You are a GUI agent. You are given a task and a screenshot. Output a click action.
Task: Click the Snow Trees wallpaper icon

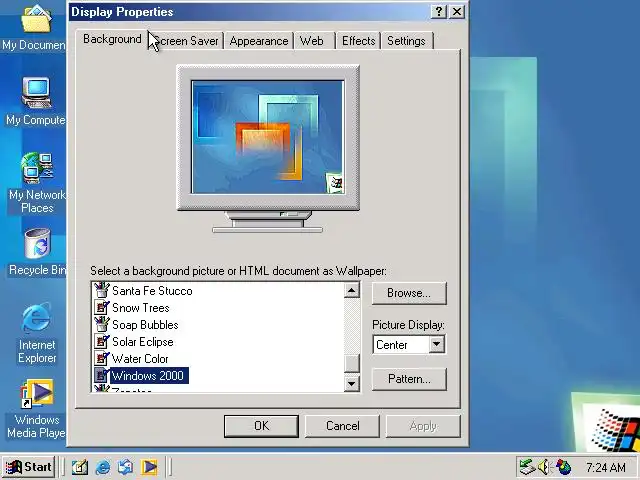coord(102,307)
